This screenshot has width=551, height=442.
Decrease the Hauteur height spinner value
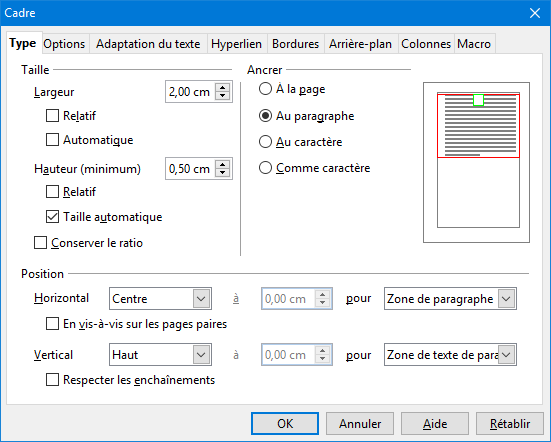[x=222, y=173]
